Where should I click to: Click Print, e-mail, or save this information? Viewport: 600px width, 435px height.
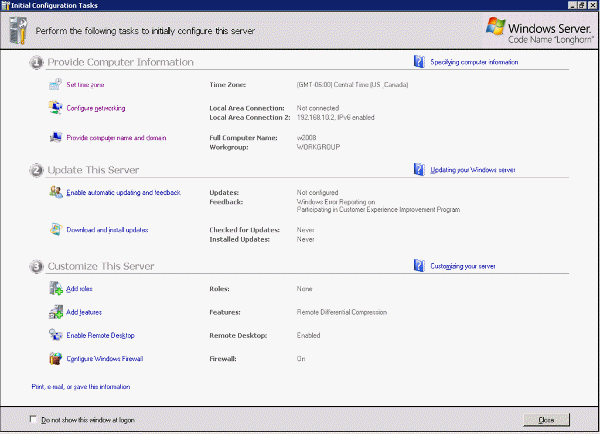tap(81, 387)
